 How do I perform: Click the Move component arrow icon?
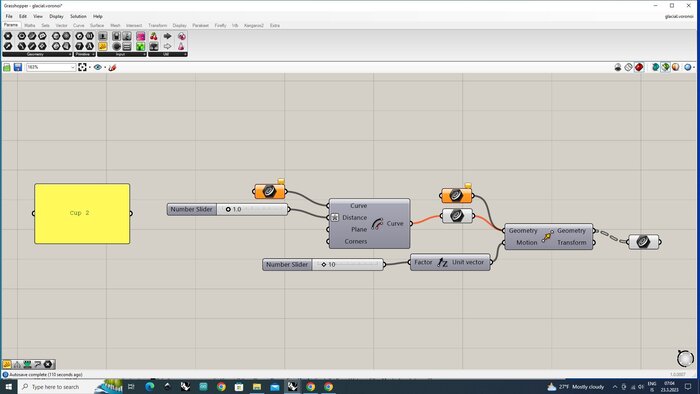pos(548,236)
